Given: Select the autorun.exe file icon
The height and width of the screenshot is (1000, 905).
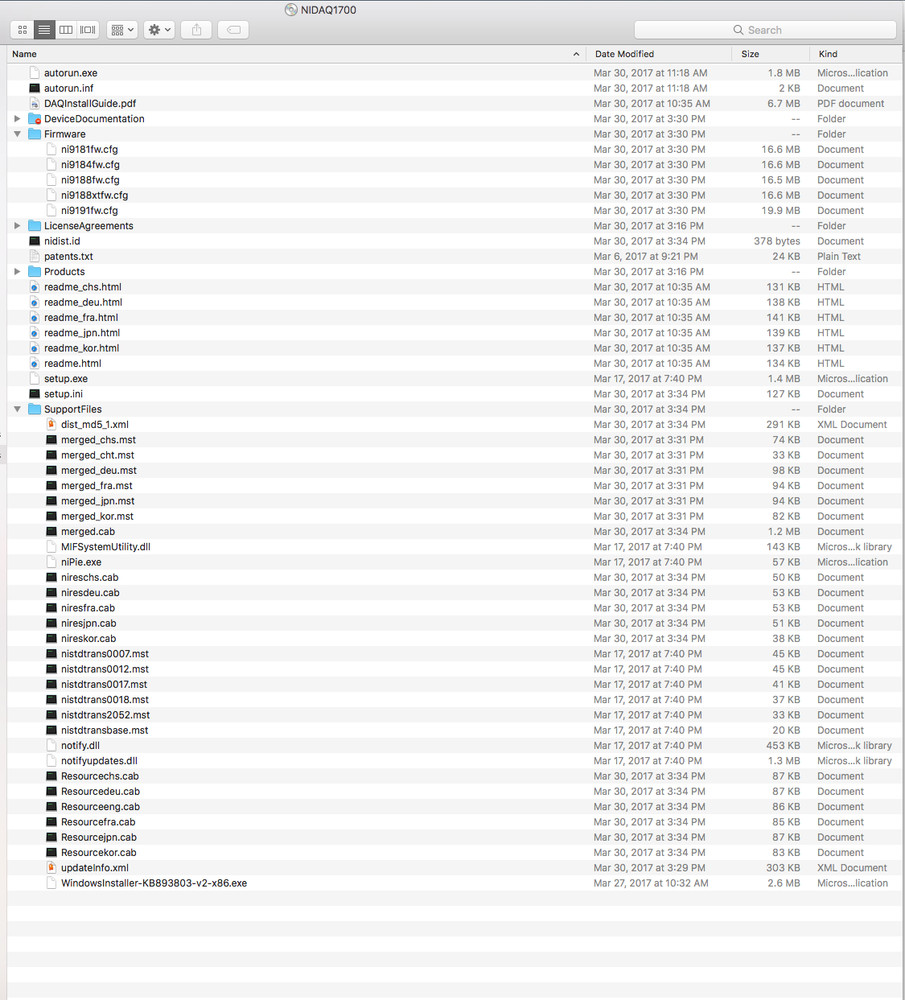Looking at the screenshot, I should [34, 73].
